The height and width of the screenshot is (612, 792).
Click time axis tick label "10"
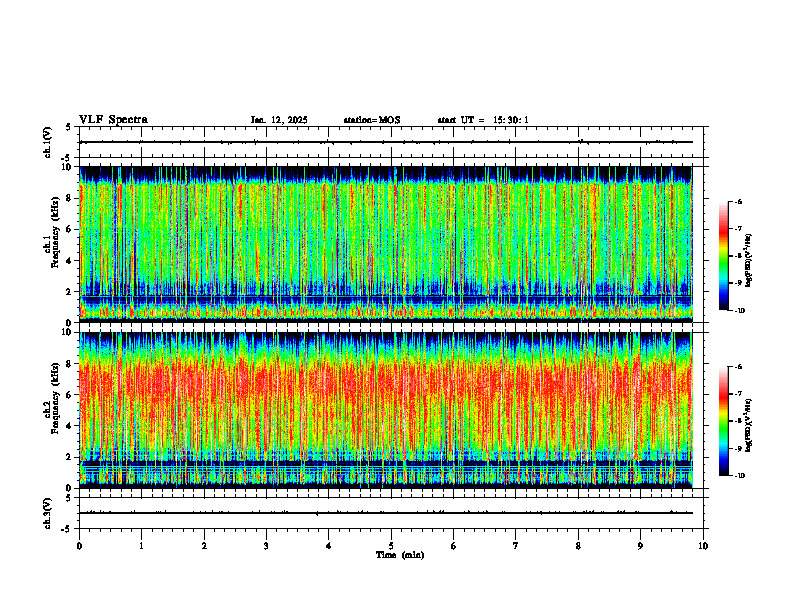(x=703, y=546)
